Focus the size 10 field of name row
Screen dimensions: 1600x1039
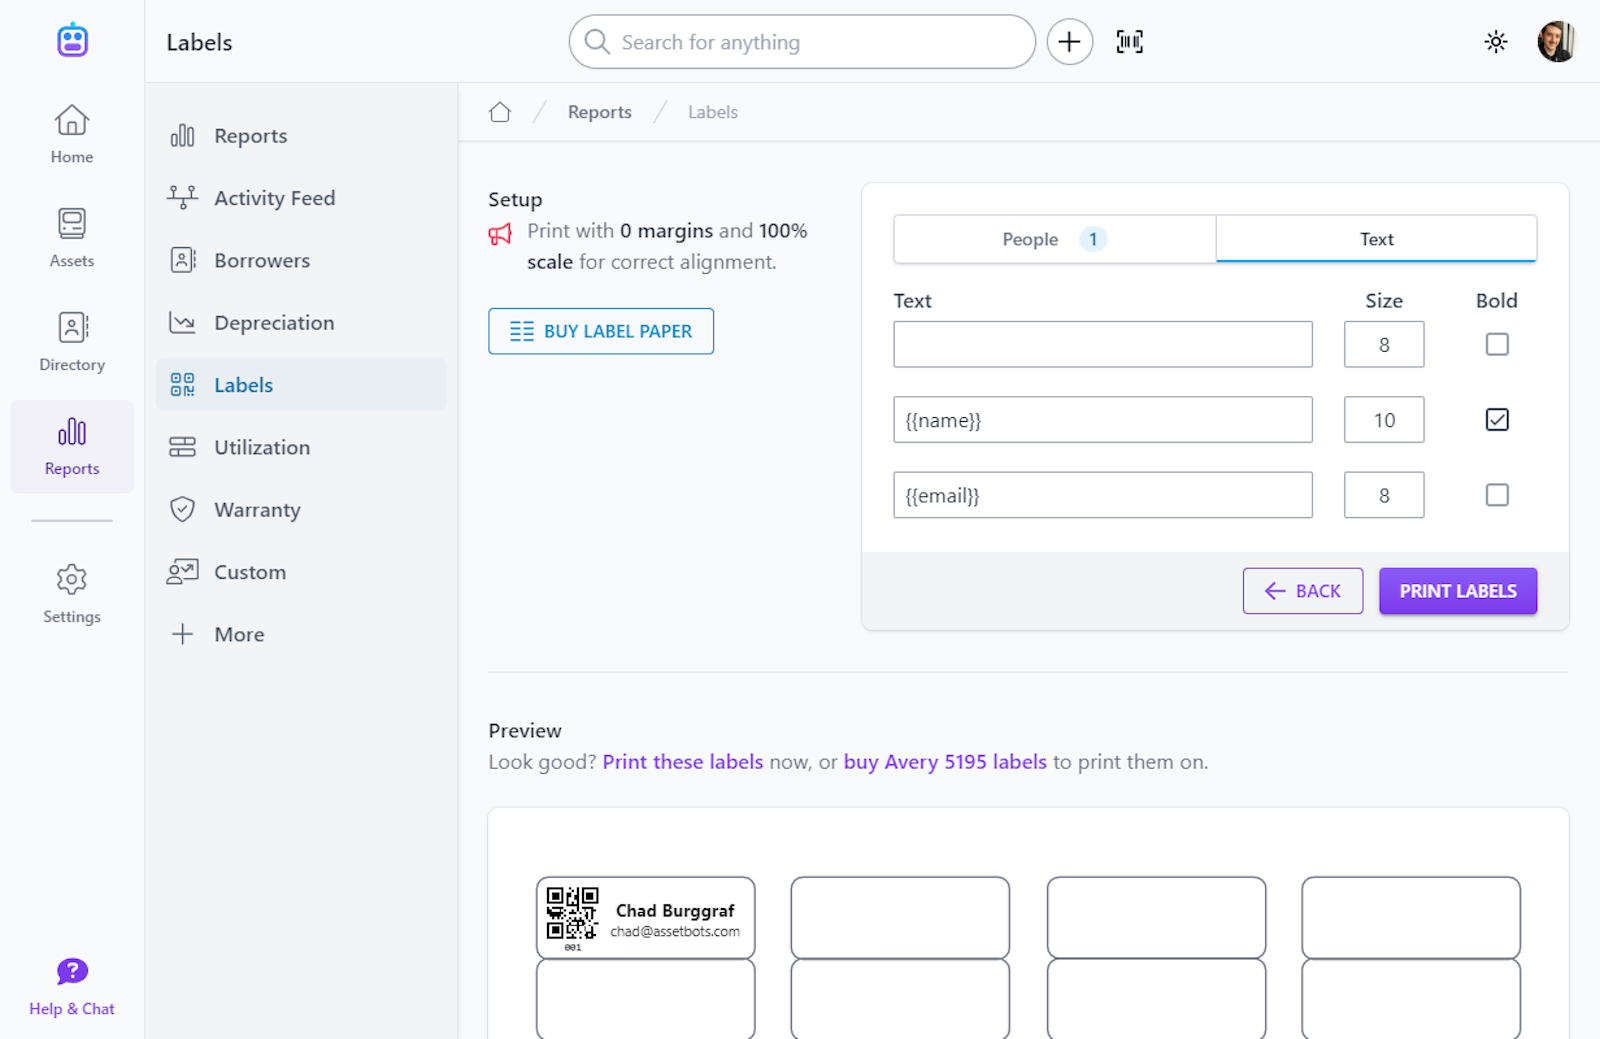pos(1384,420)
